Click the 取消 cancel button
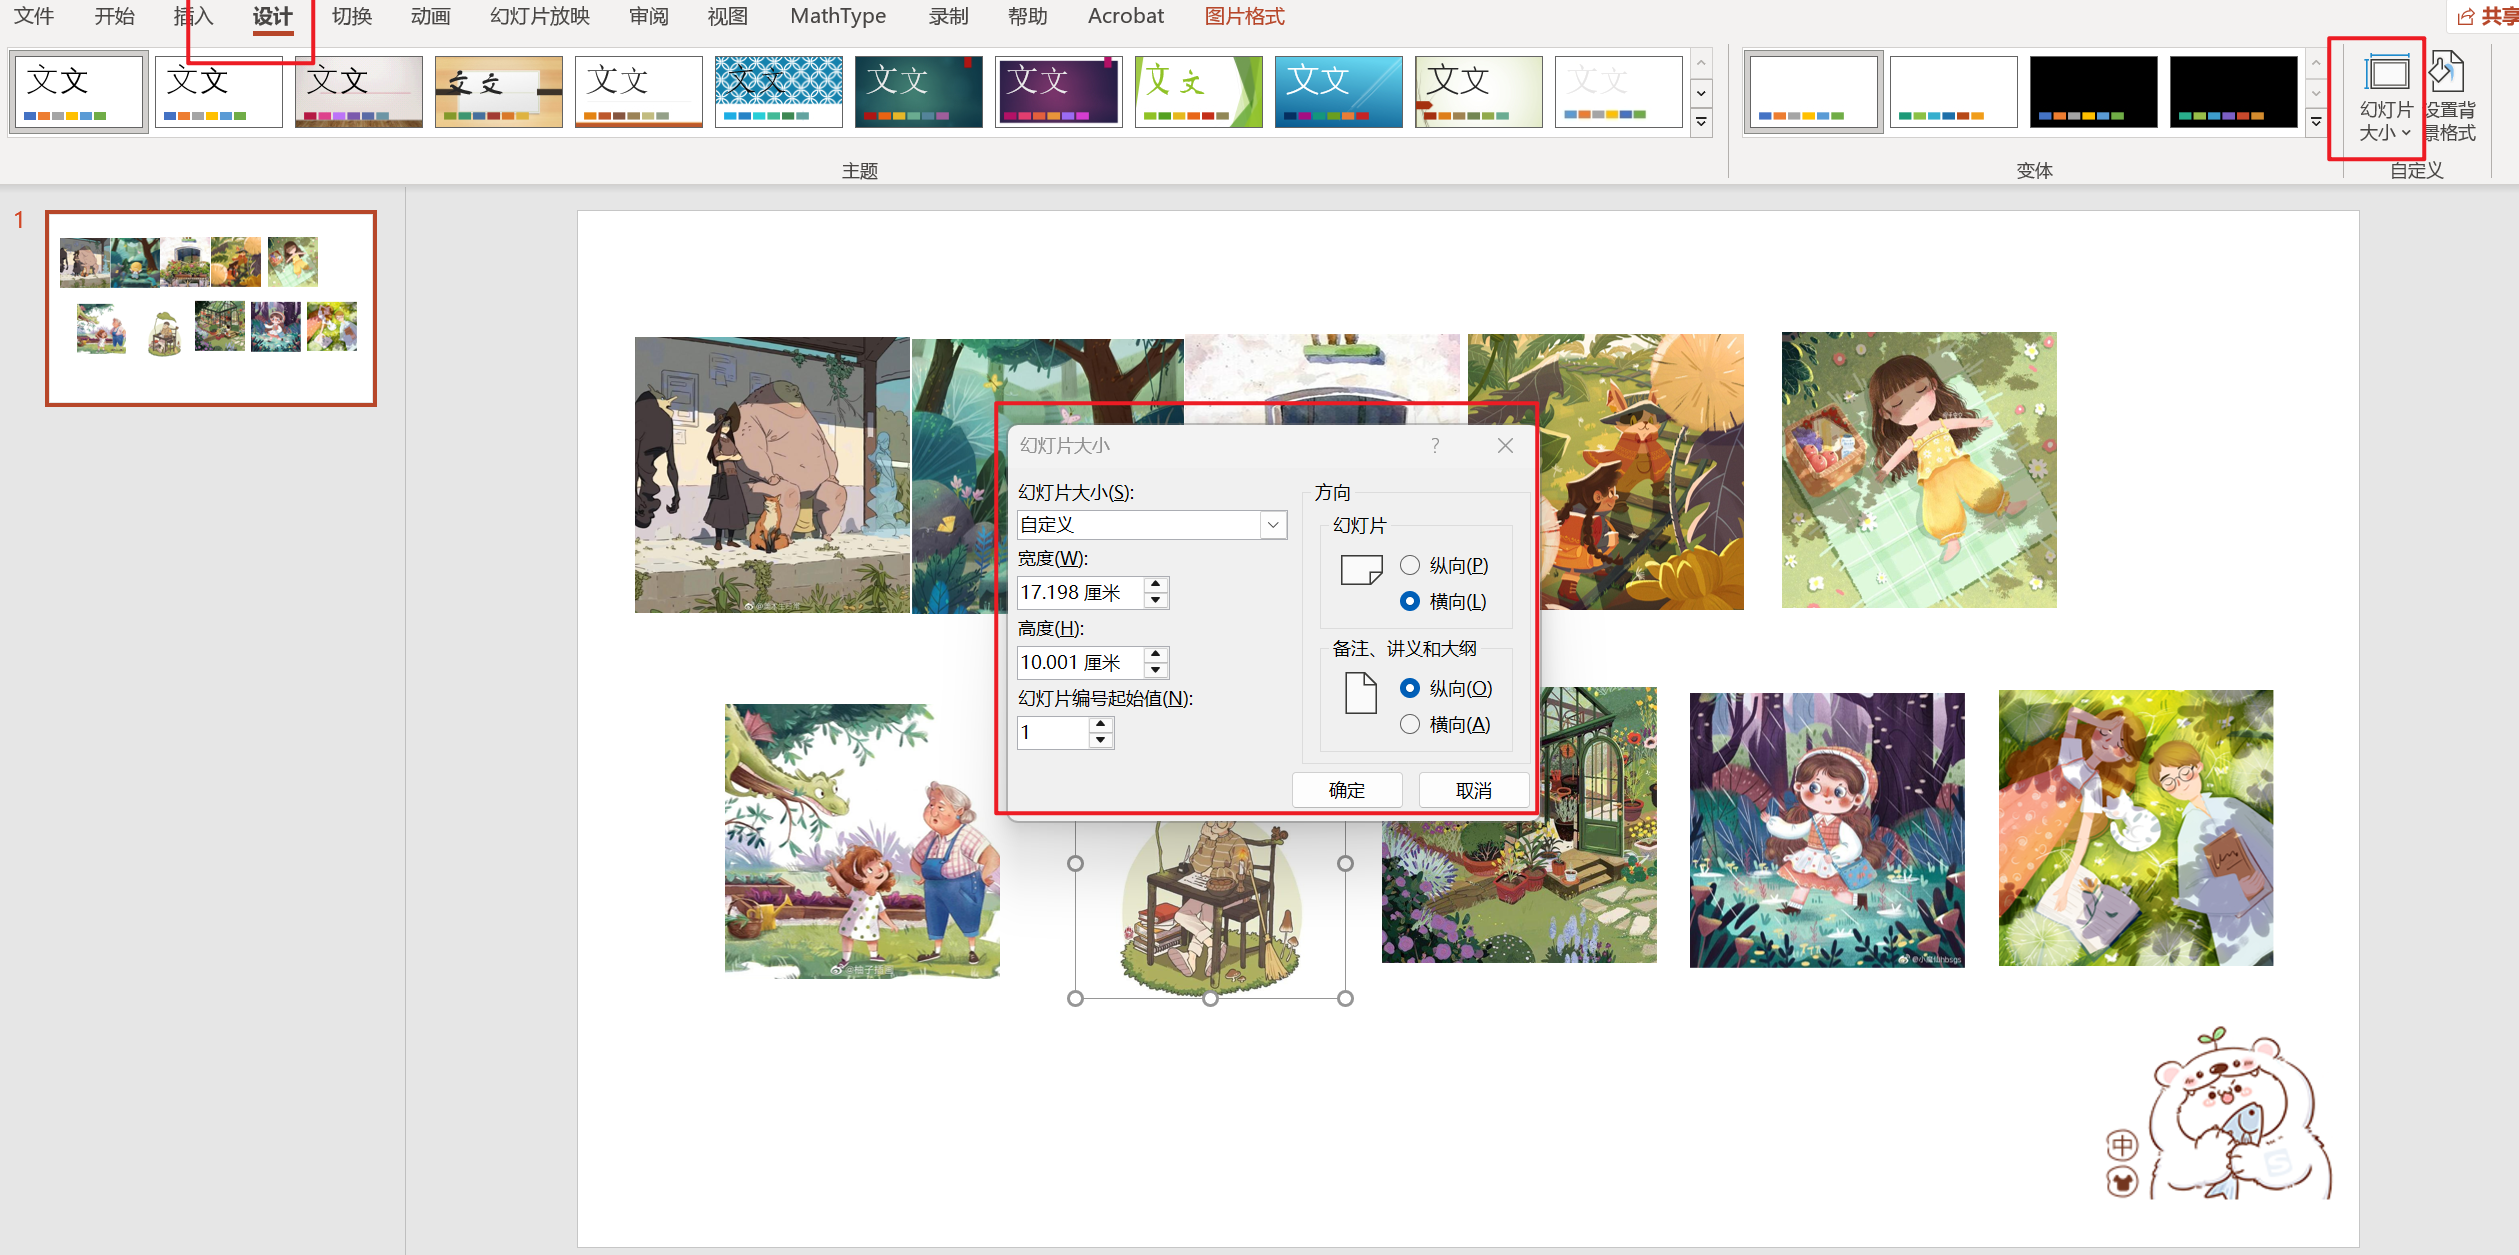 (x=1473, y=790)
